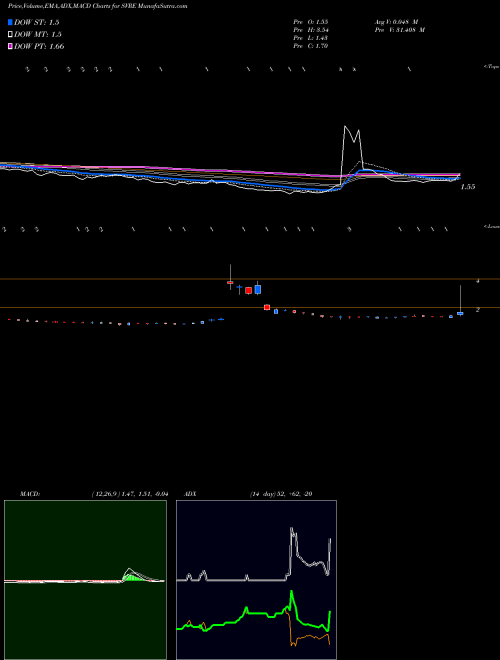Click the 'Pre H: 3.54' value
This screenshot has width=500, height=660.
[311, 30]
